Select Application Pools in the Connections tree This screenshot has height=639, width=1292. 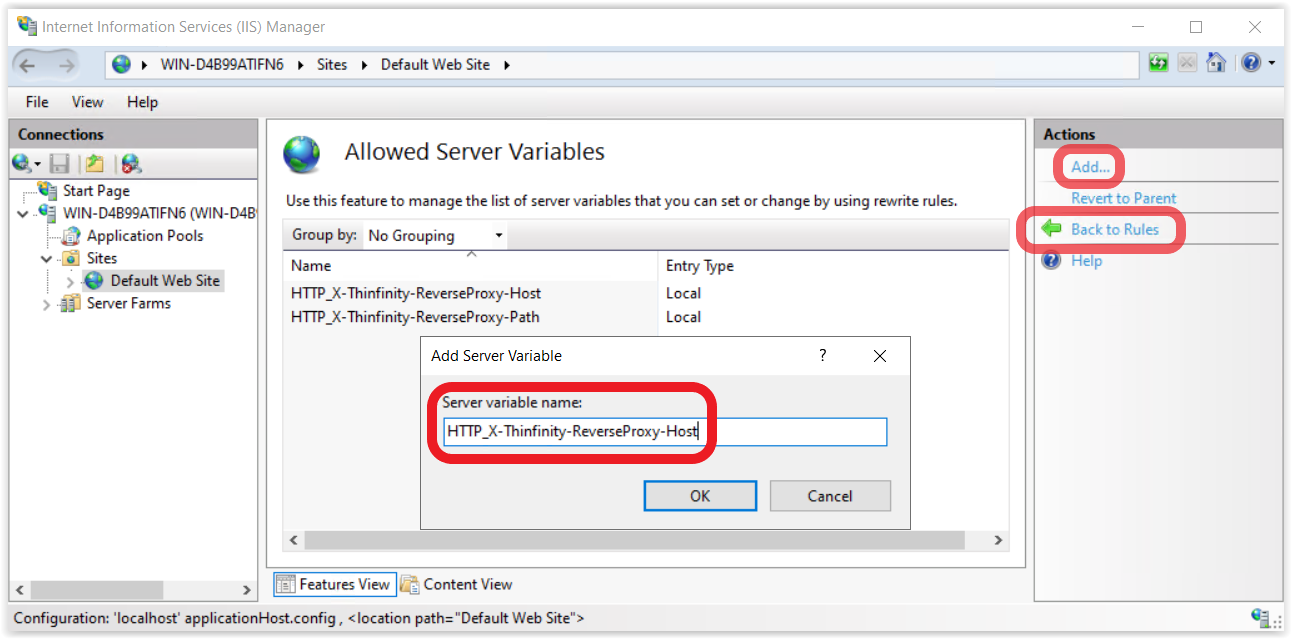coord(144,236)
